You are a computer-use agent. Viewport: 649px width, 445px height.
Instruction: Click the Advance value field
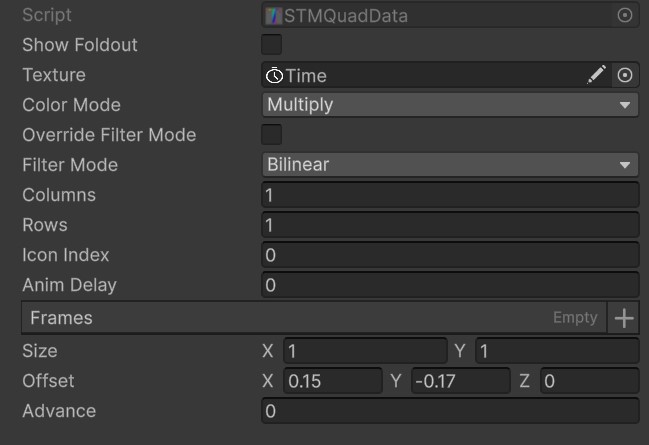point(449,411)
